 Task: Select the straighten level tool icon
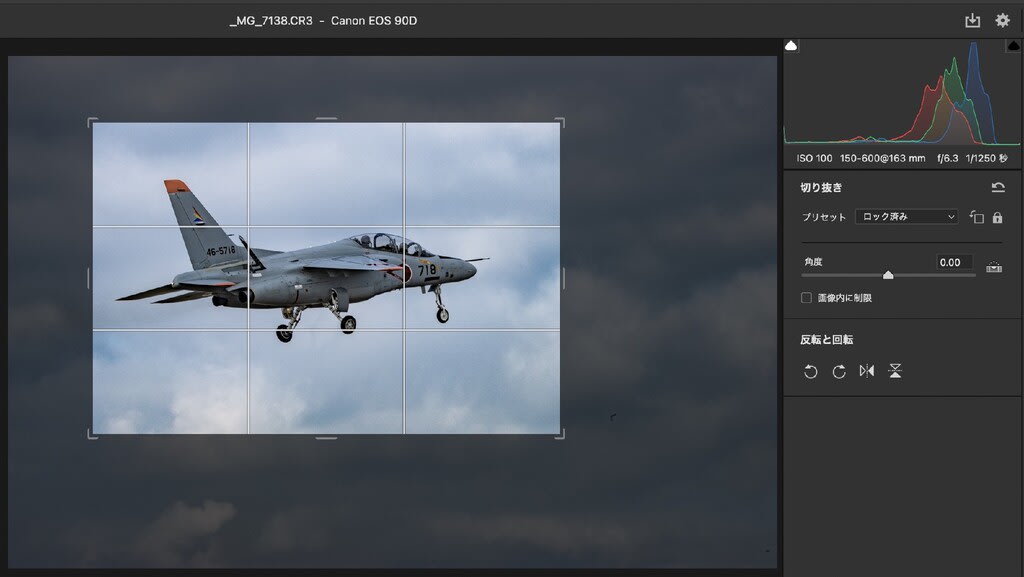coord(994,267)
